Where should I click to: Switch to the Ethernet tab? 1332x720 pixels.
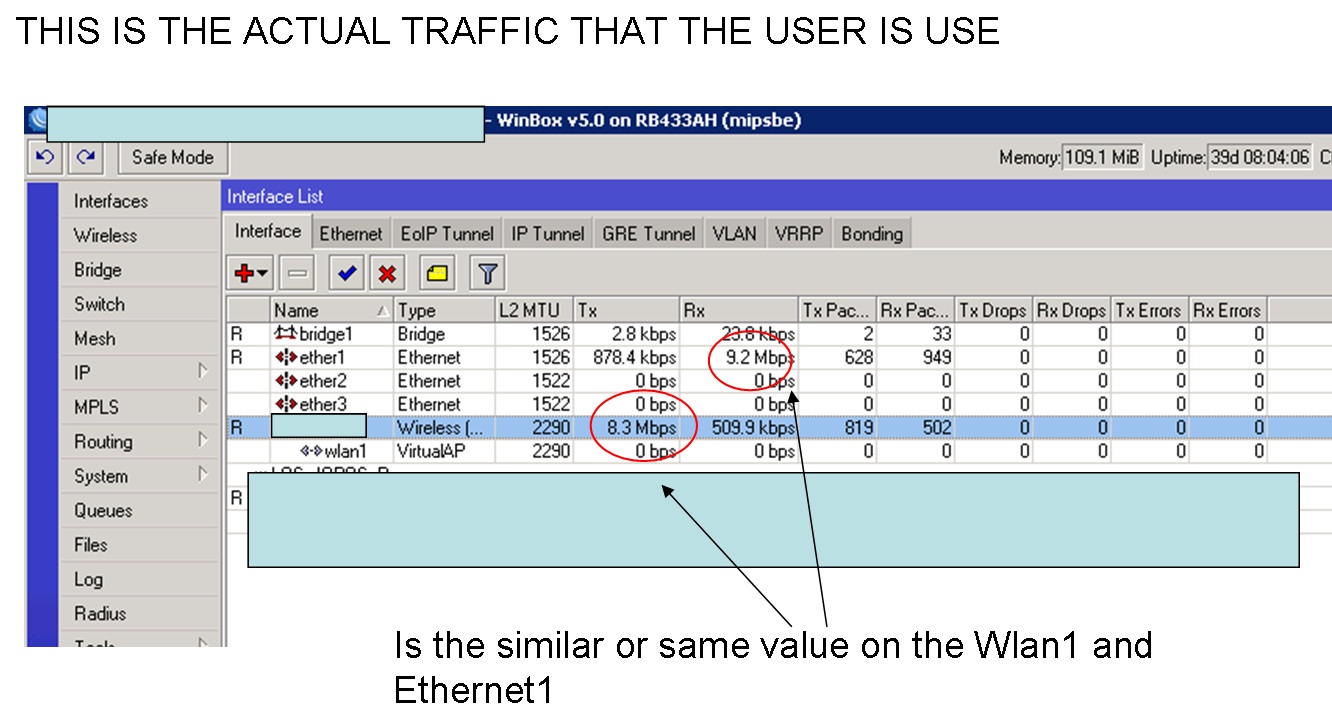(x=351, y=234)
